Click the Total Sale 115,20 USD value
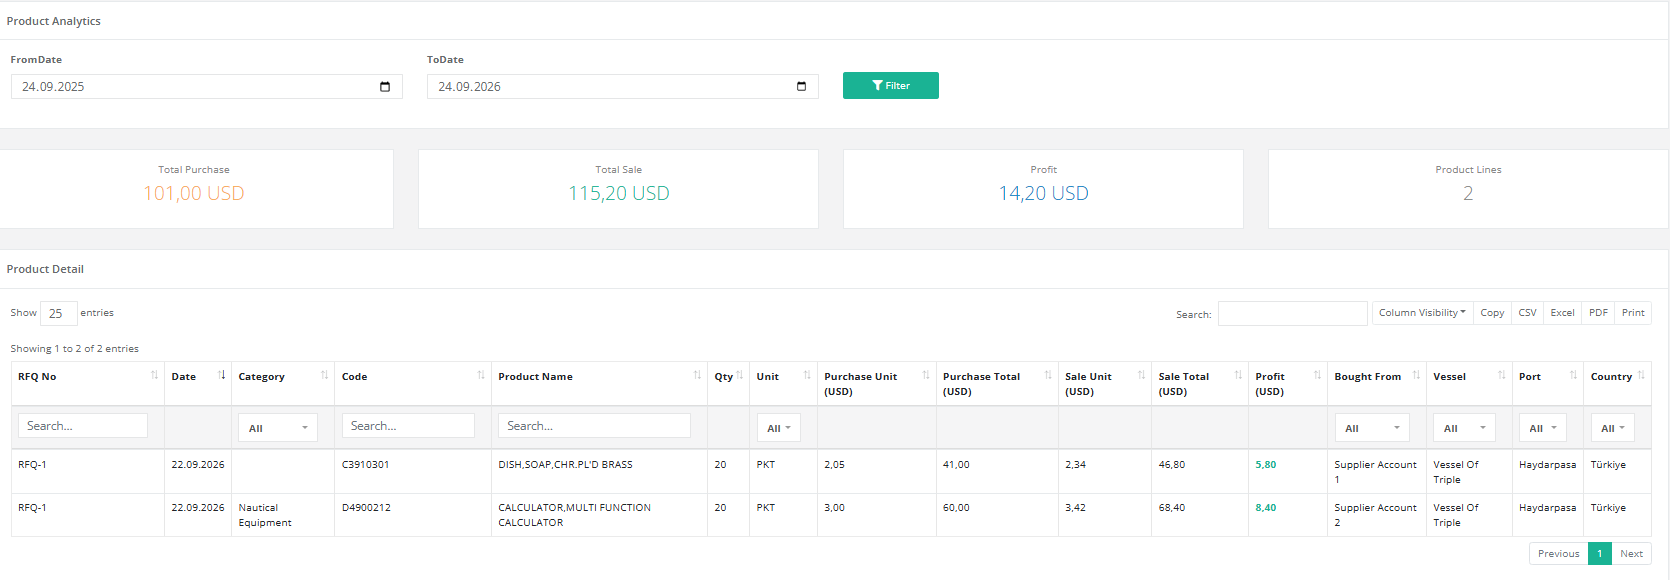 coord(619,193)
